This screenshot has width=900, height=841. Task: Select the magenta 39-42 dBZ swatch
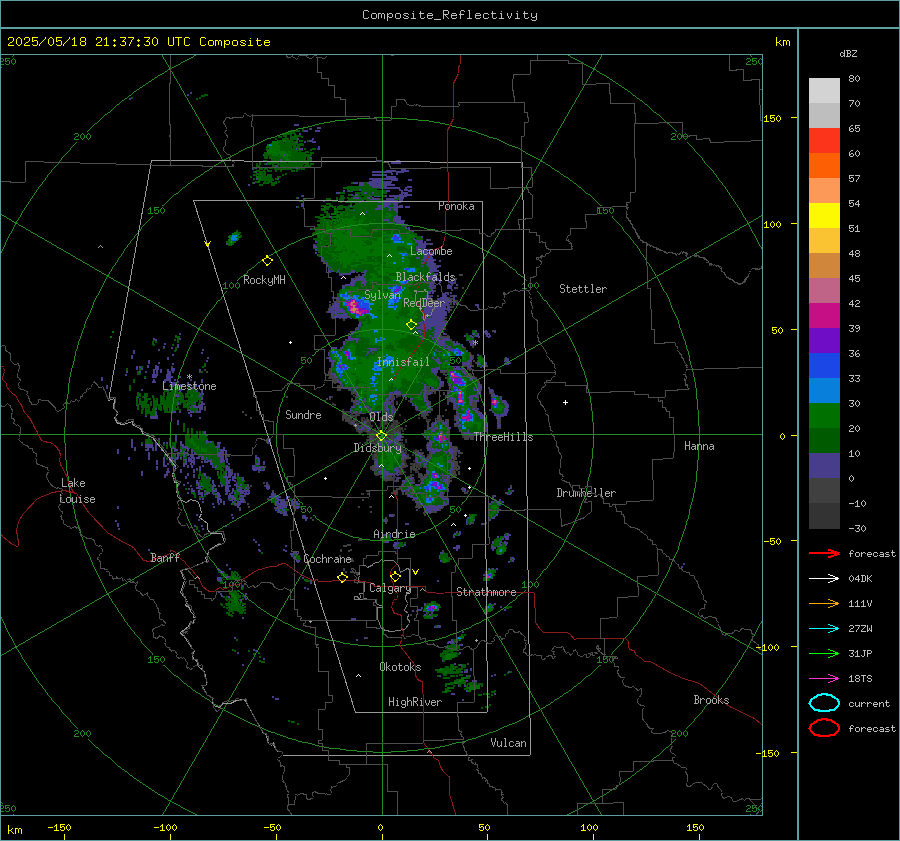click(x=824, y=316)
